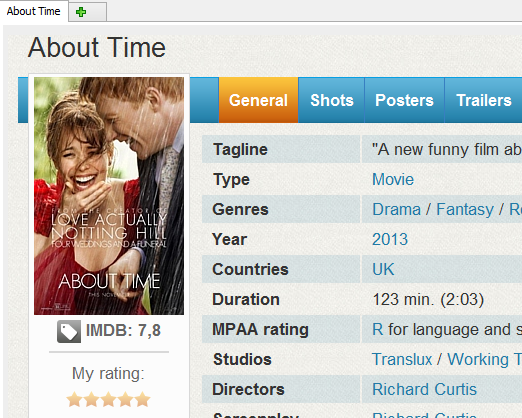522x418 pixels.
Task: Click the Duration row label
Action: (246, 299)
